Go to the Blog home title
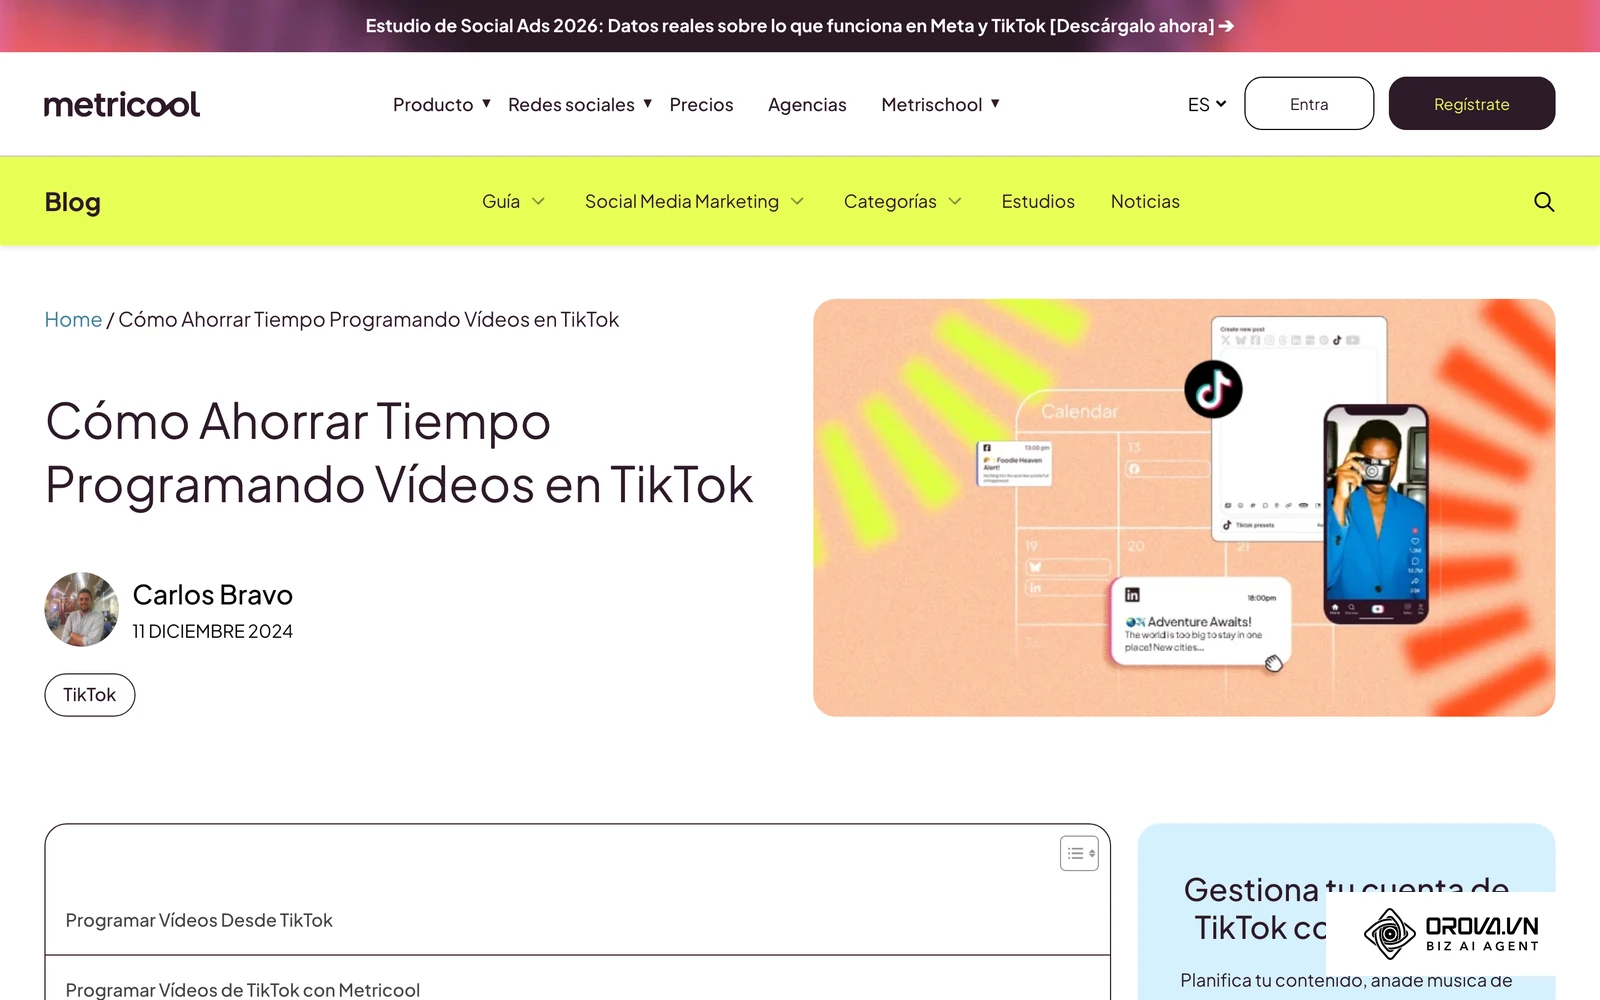This screenshot has height=1000, width=1600. click(73, 202)
